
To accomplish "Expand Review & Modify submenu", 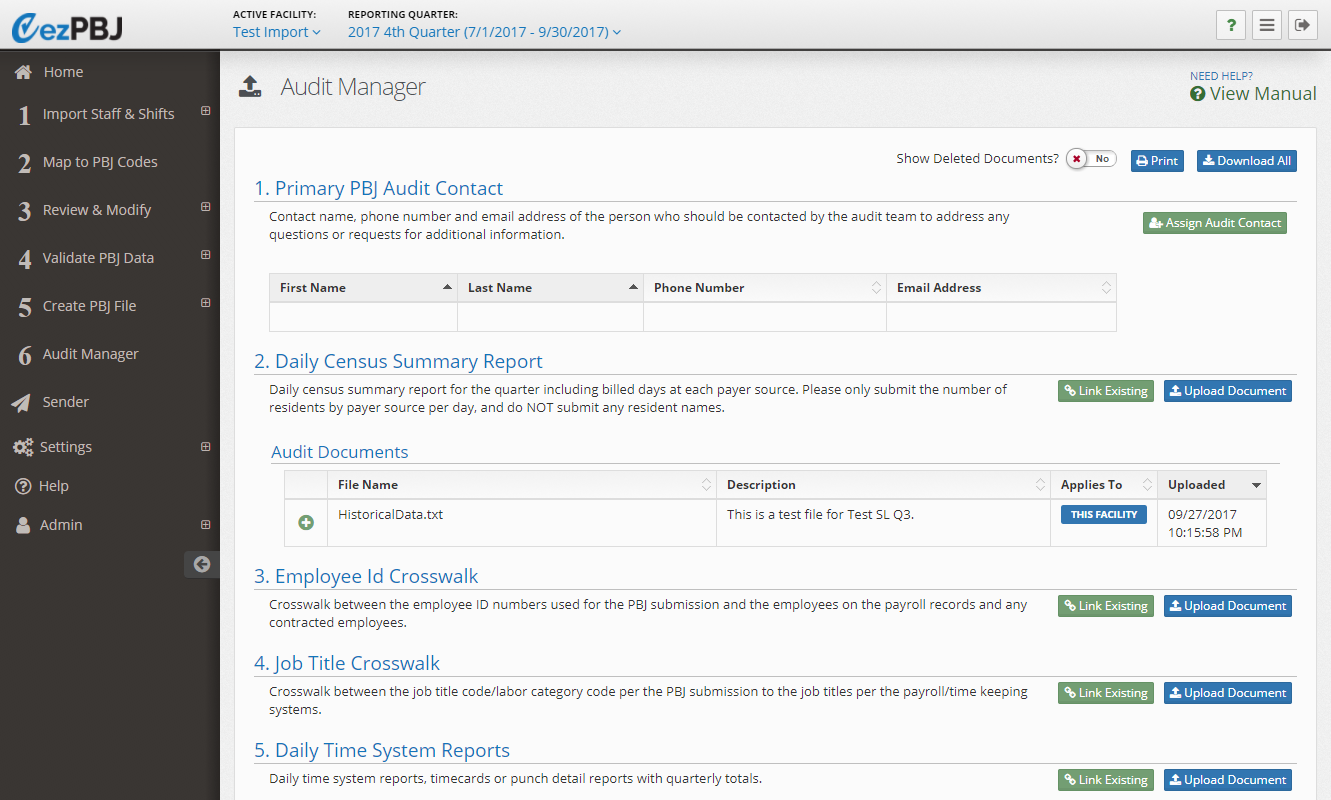I will (x=205, y=207).
